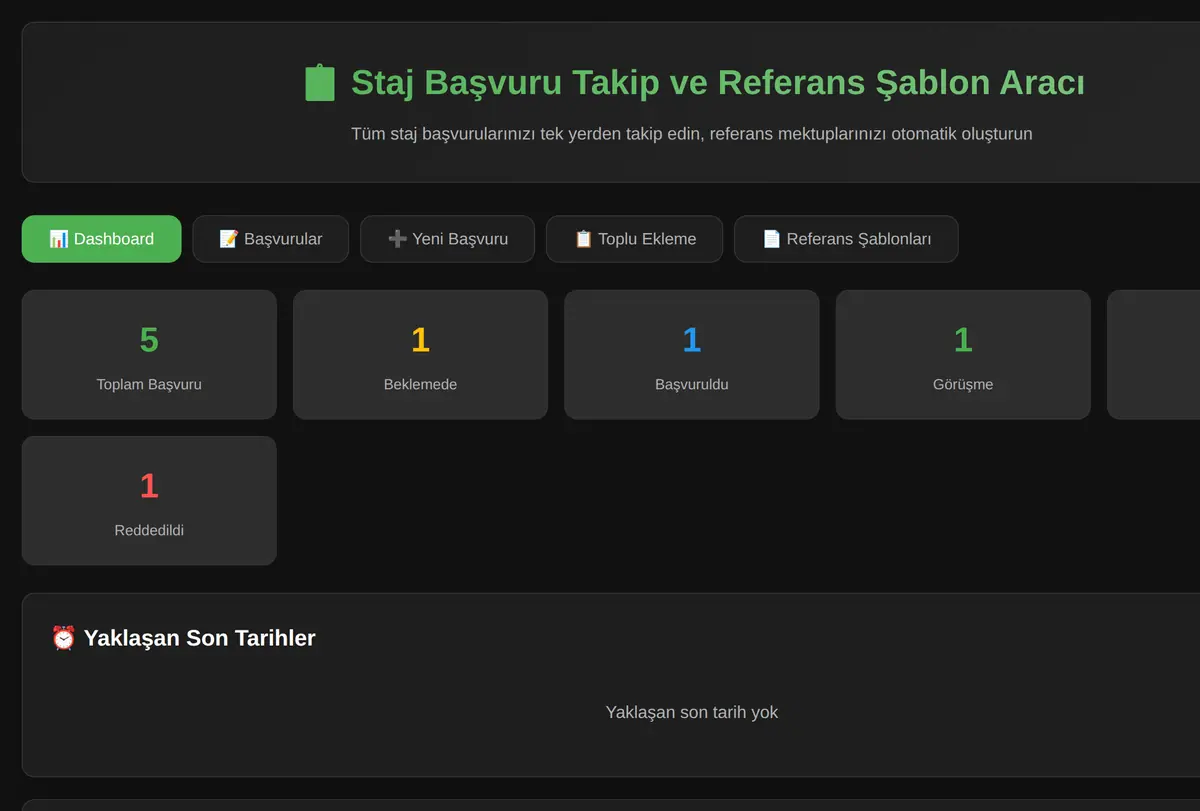
Task: Click the Yaklaşan Son Tarihler heading
Action: 199,638
